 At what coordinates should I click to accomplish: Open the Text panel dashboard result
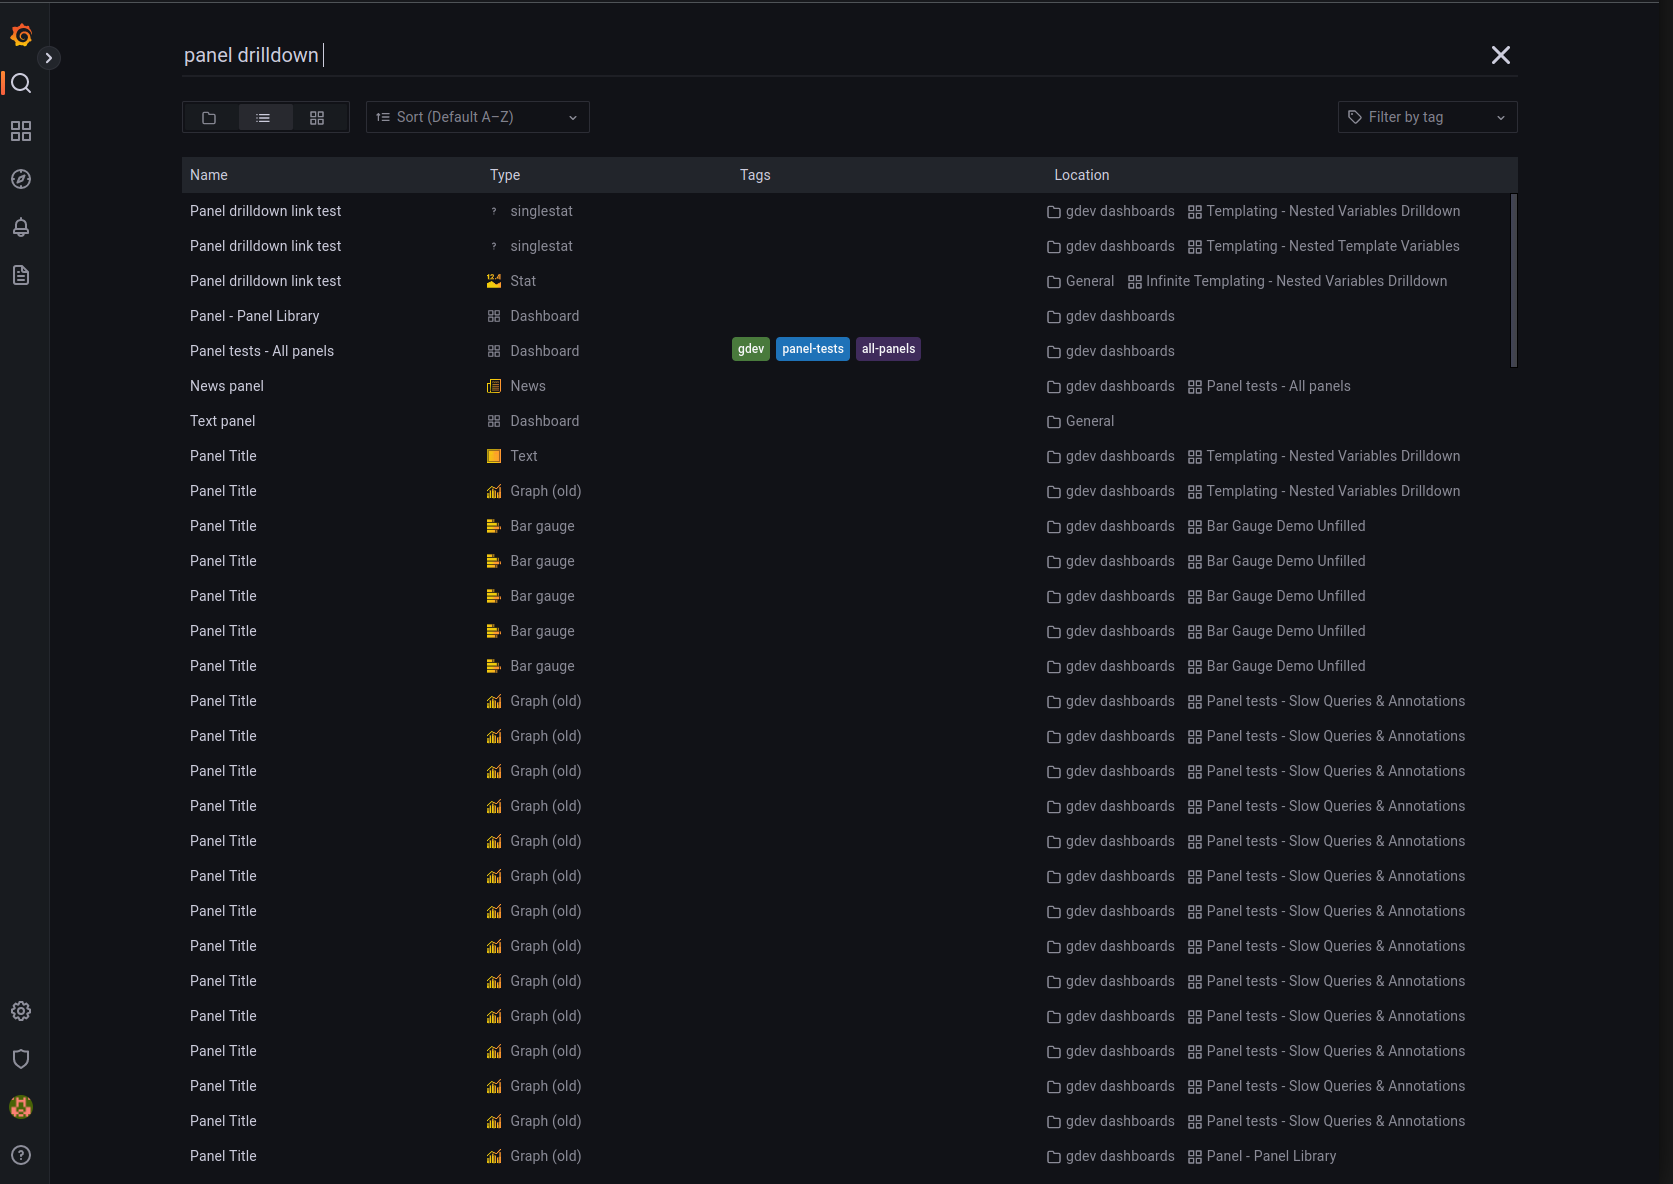[222, 421]
